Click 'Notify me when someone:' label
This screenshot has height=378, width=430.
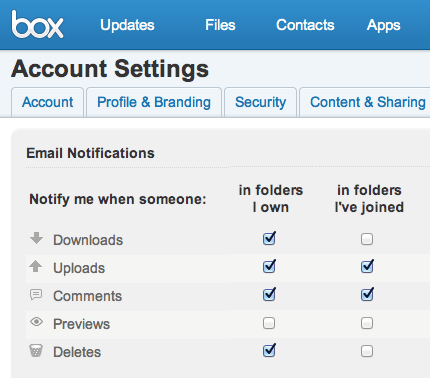[x=118, y=199]
